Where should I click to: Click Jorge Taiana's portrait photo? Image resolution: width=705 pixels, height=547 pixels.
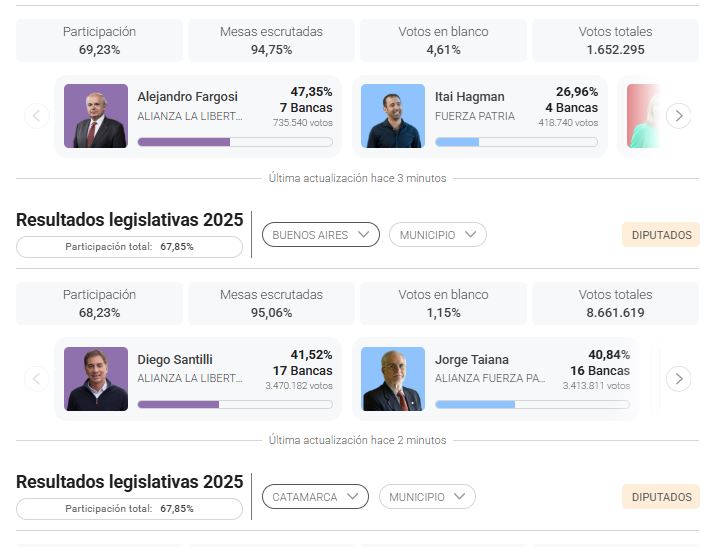393,379
